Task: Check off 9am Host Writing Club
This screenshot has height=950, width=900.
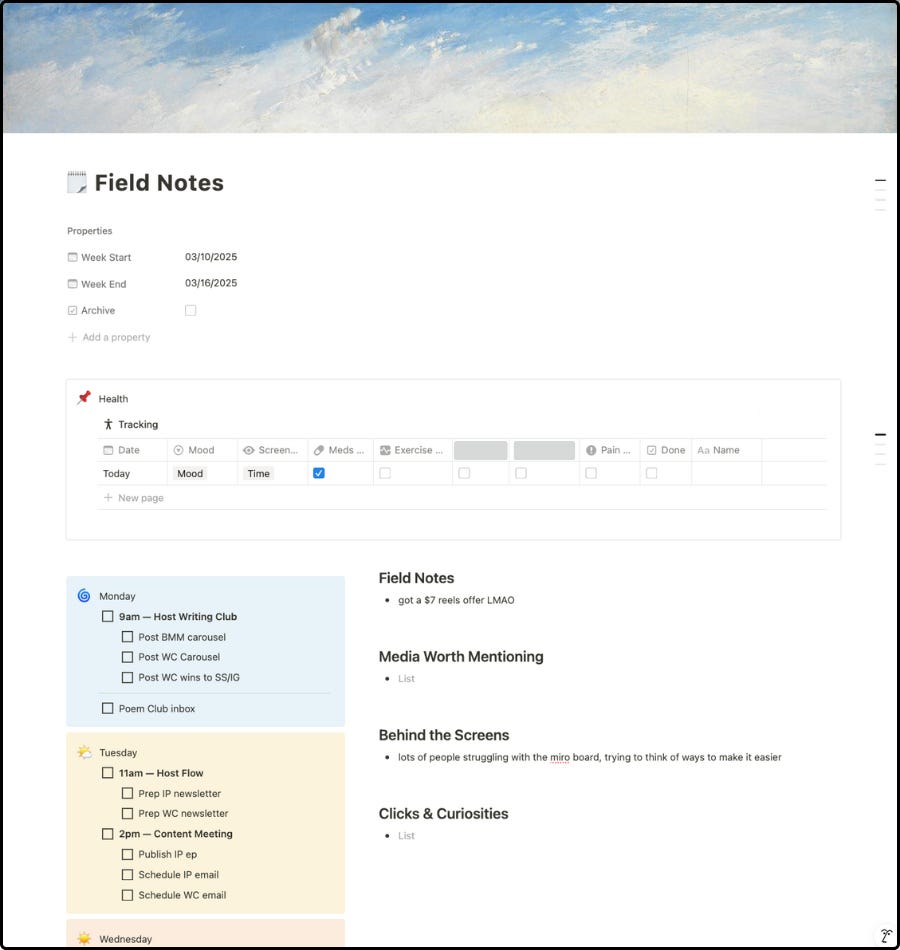Action: pos(108,616)
